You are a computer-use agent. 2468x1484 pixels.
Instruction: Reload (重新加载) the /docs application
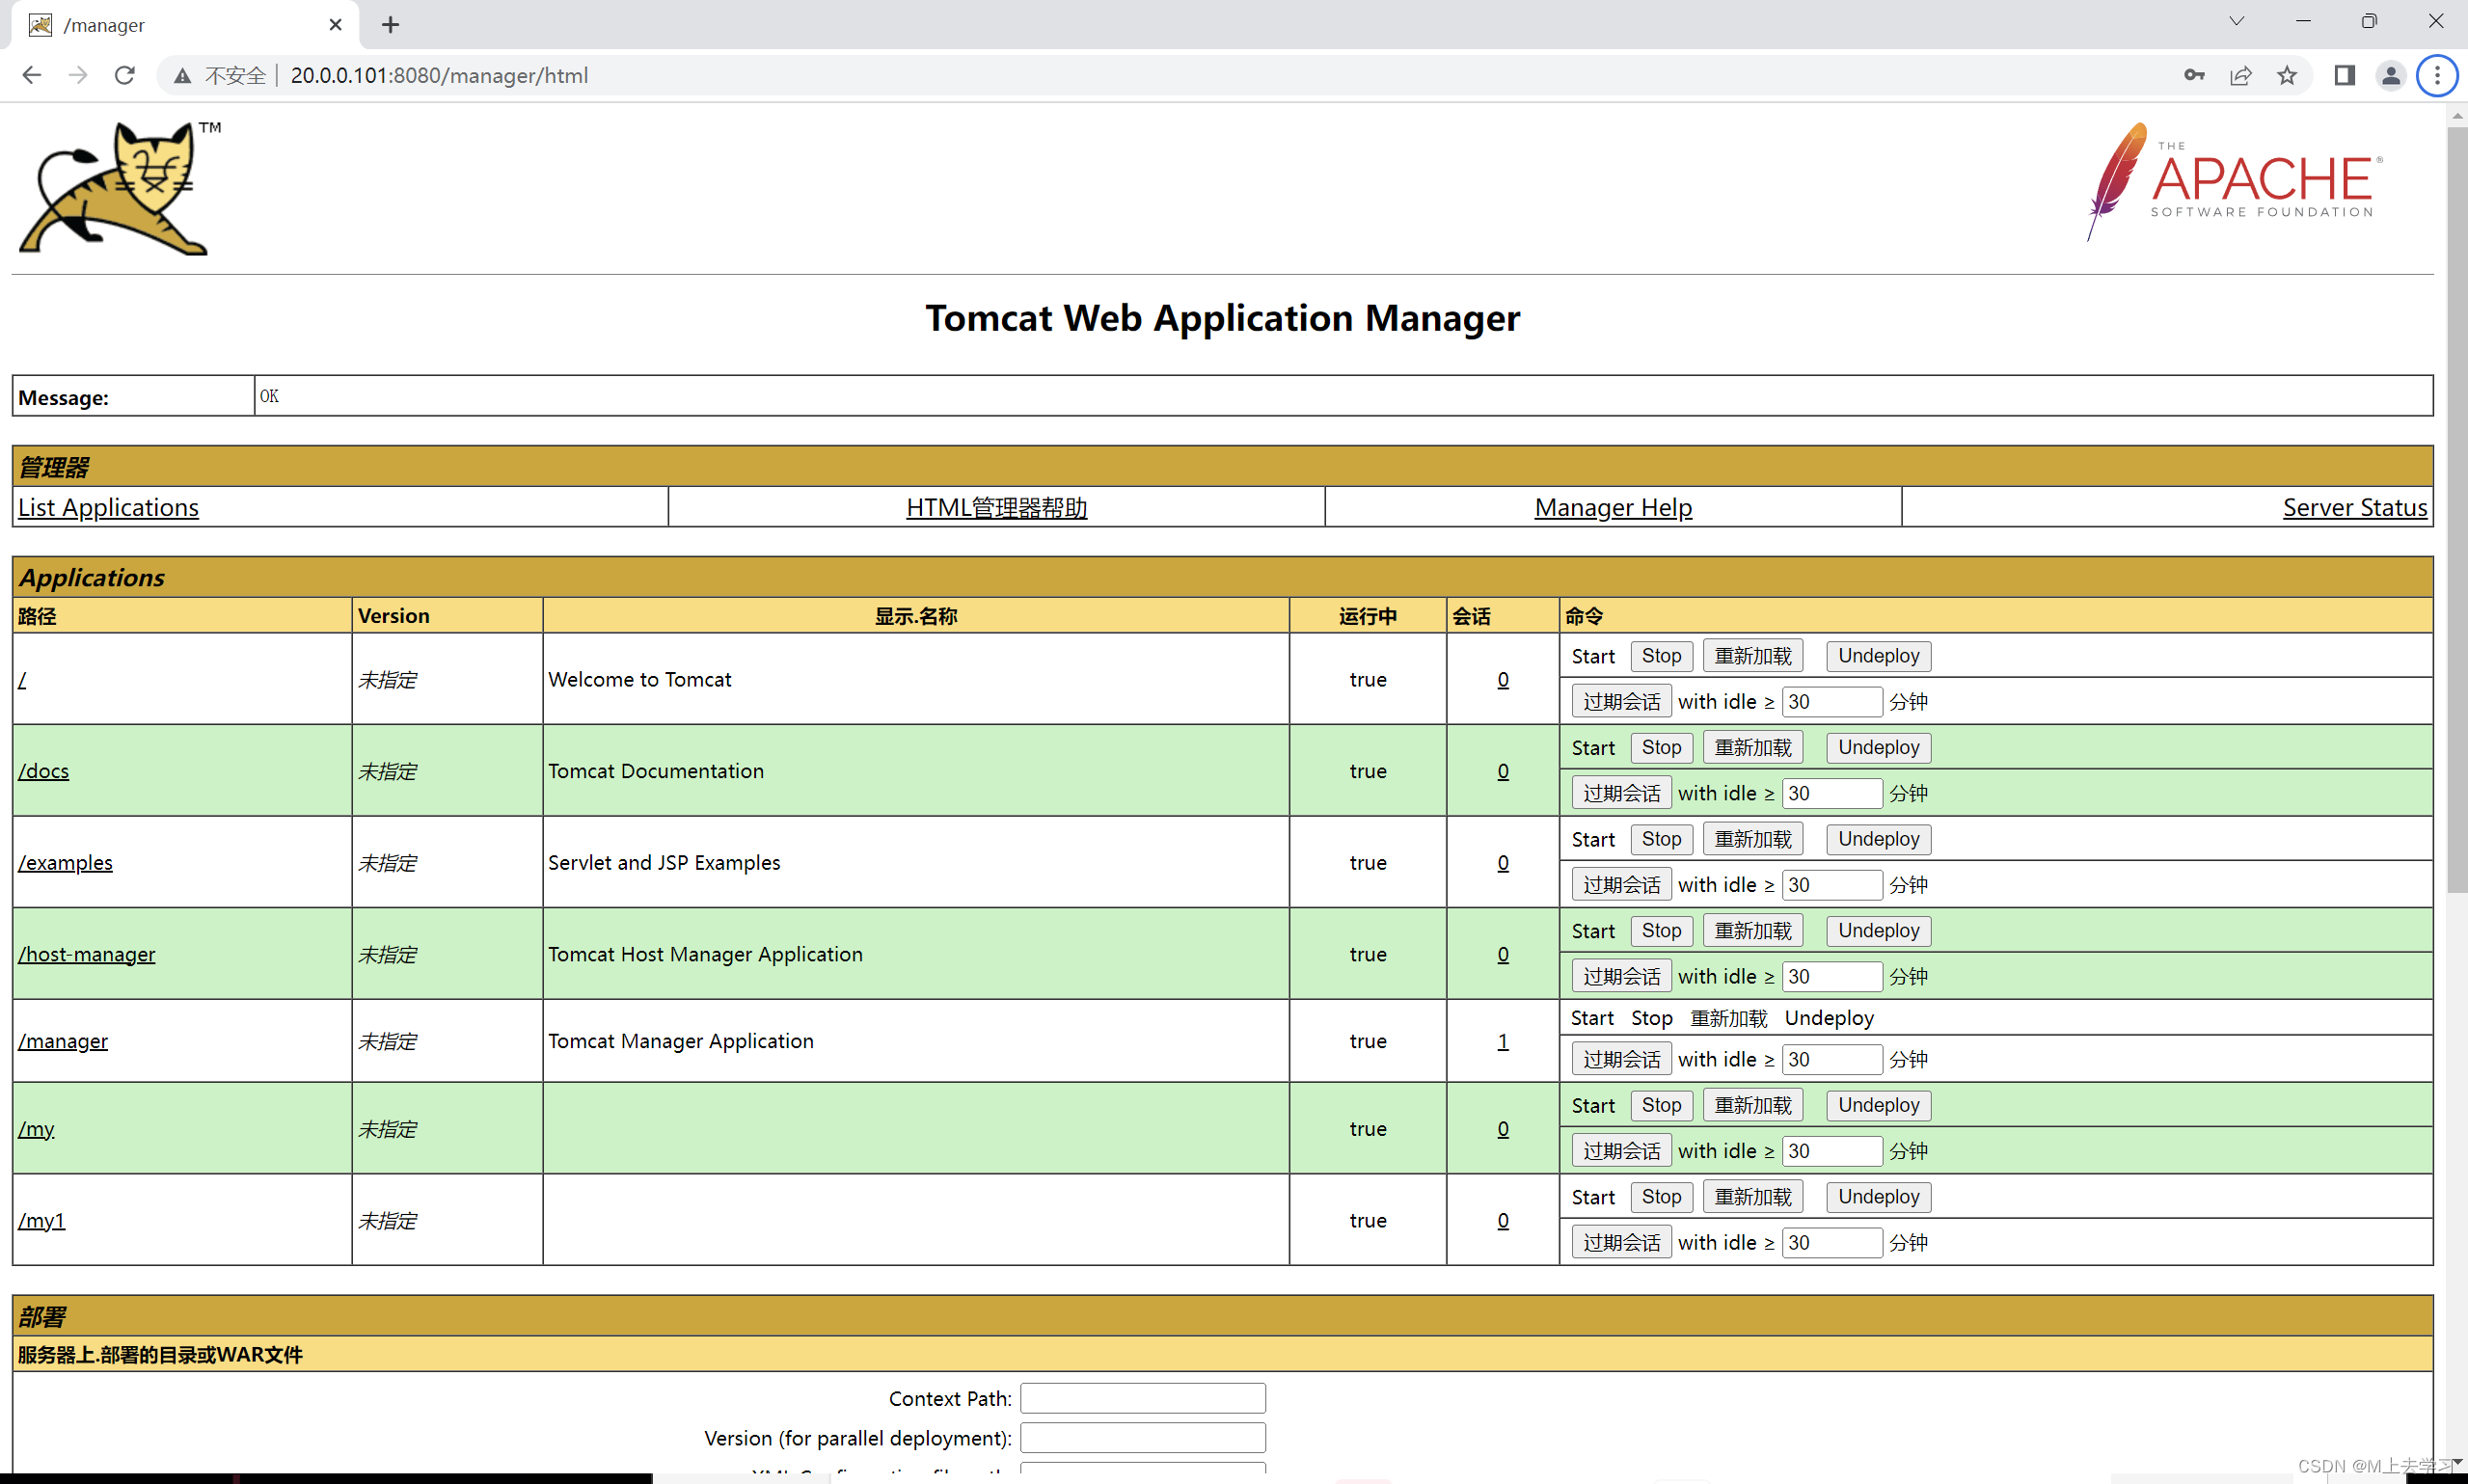(1752, 747)
